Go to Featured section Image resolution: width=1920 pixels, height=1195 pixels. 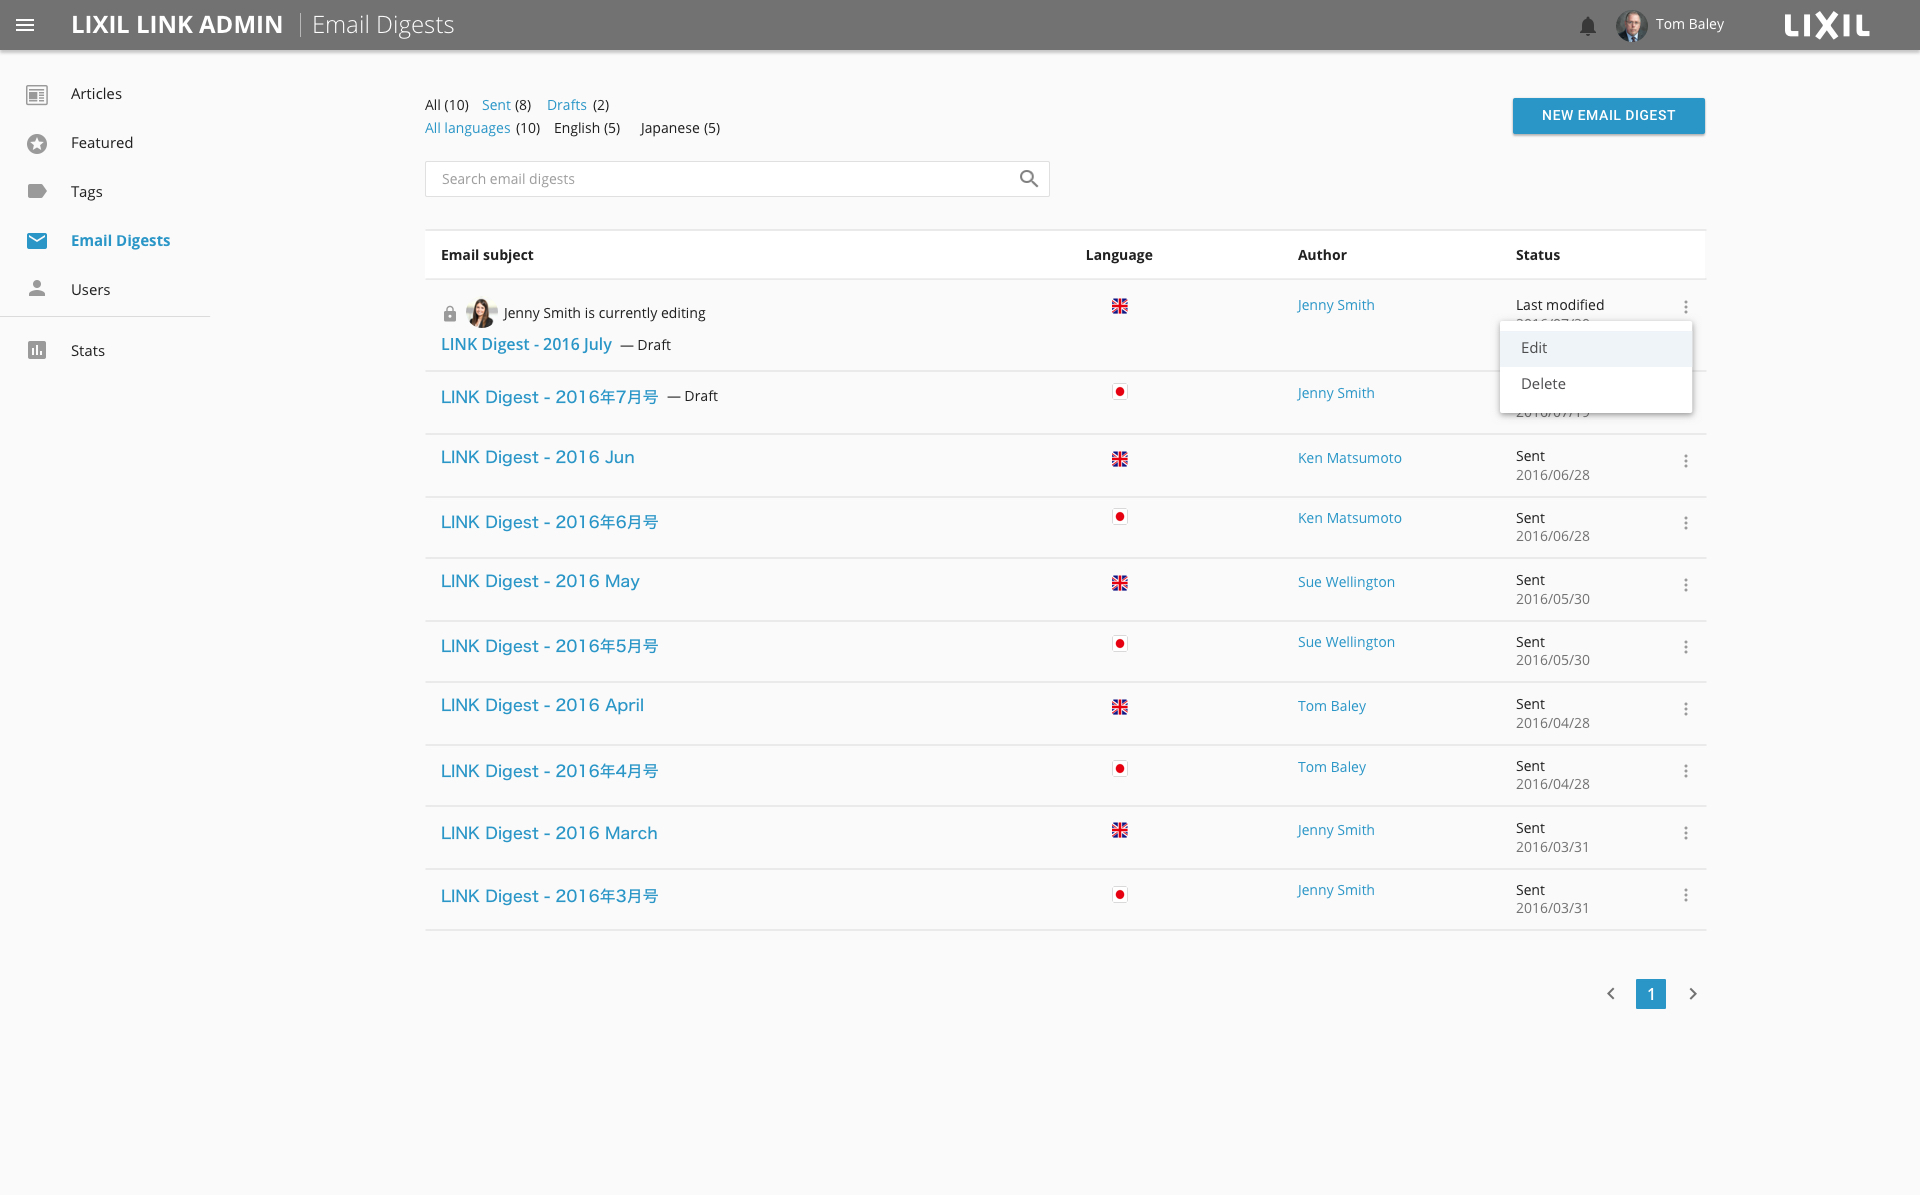(102, 143)
